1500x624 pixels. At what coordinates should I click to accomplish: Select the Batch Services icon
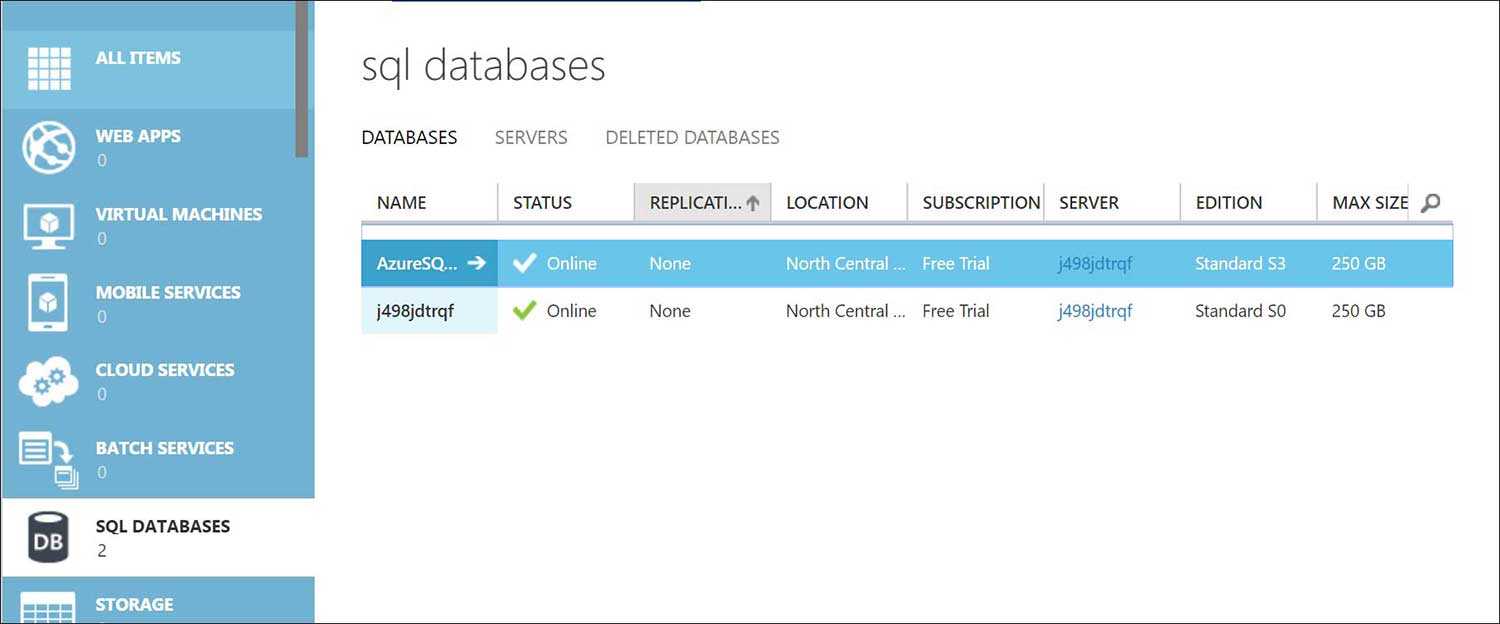coord(47,460)
